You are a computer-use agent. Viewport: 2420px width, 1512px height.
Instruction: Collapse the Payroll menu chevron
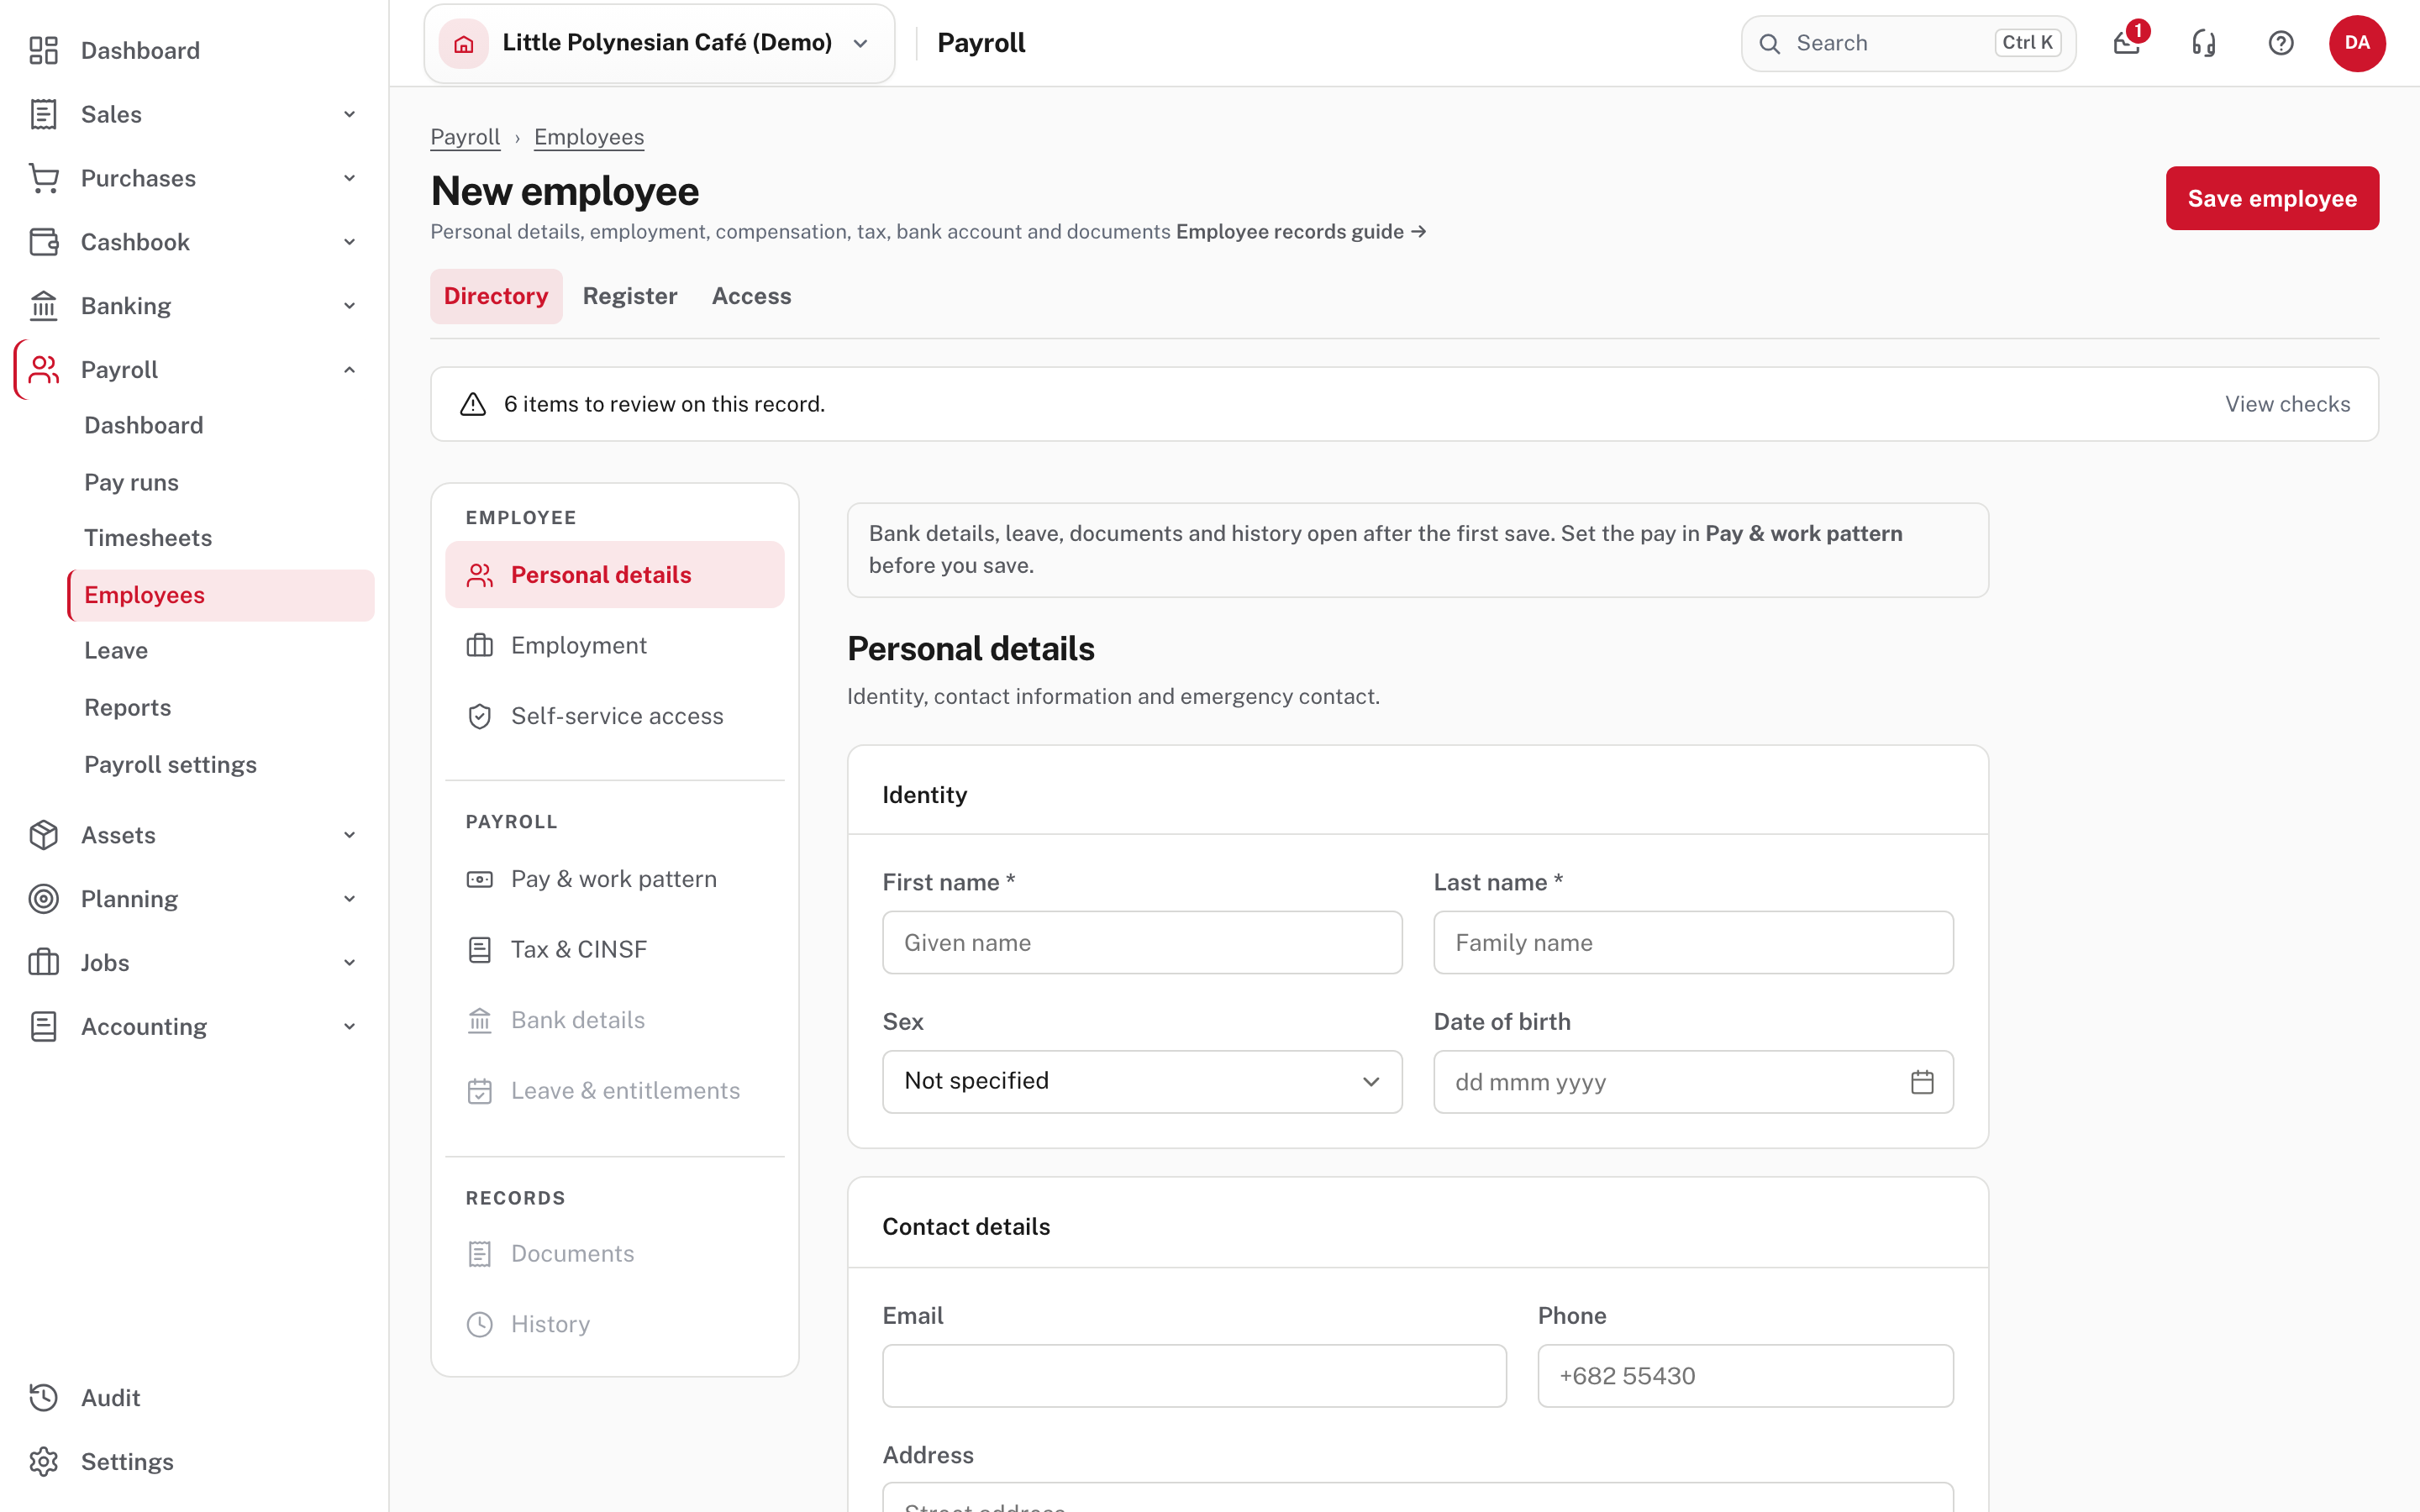pos(349,370)
